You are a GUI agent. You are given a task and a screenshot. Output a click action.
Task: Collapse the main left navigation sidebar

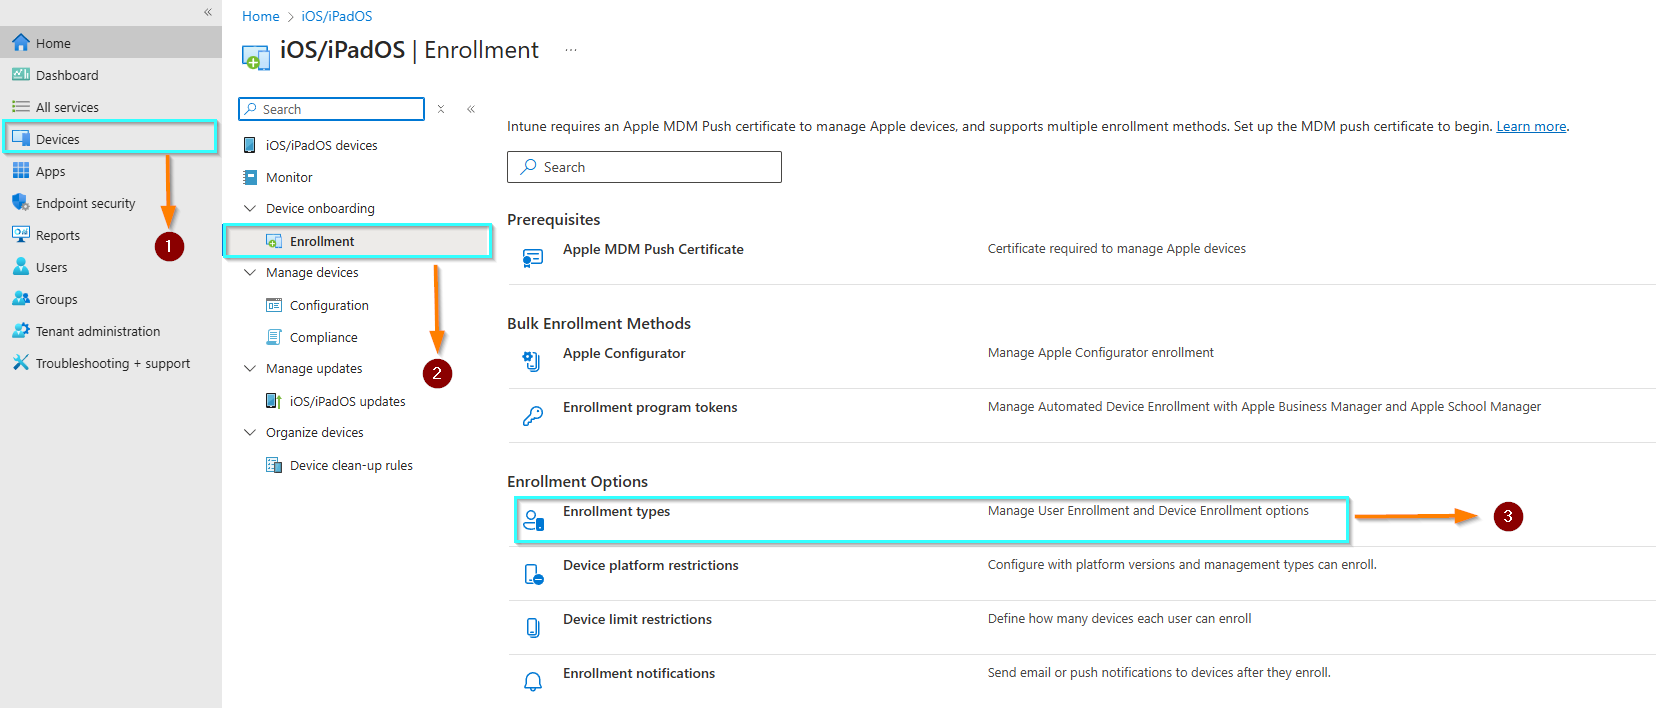(208, 12)
